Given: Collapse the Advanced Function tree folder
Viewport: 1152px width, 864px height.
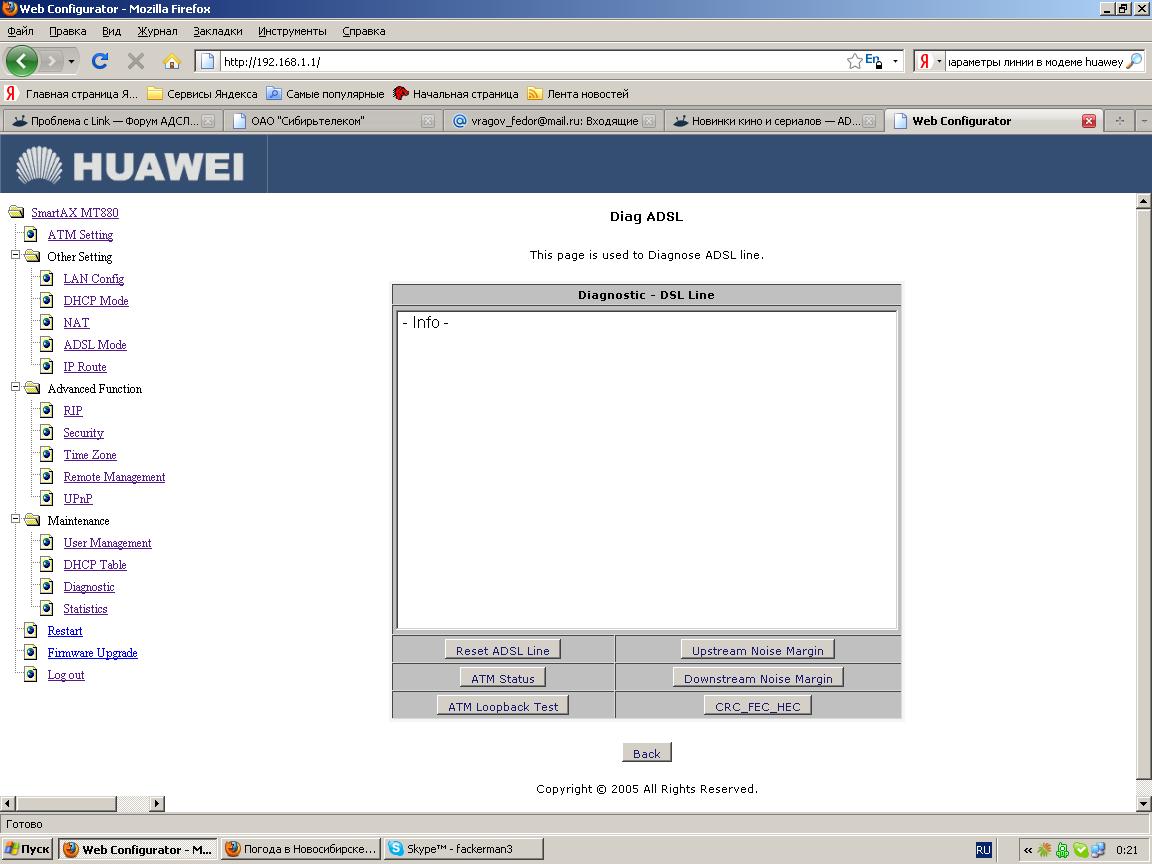Looking at the screenshot, I should (x=16, y=389).
